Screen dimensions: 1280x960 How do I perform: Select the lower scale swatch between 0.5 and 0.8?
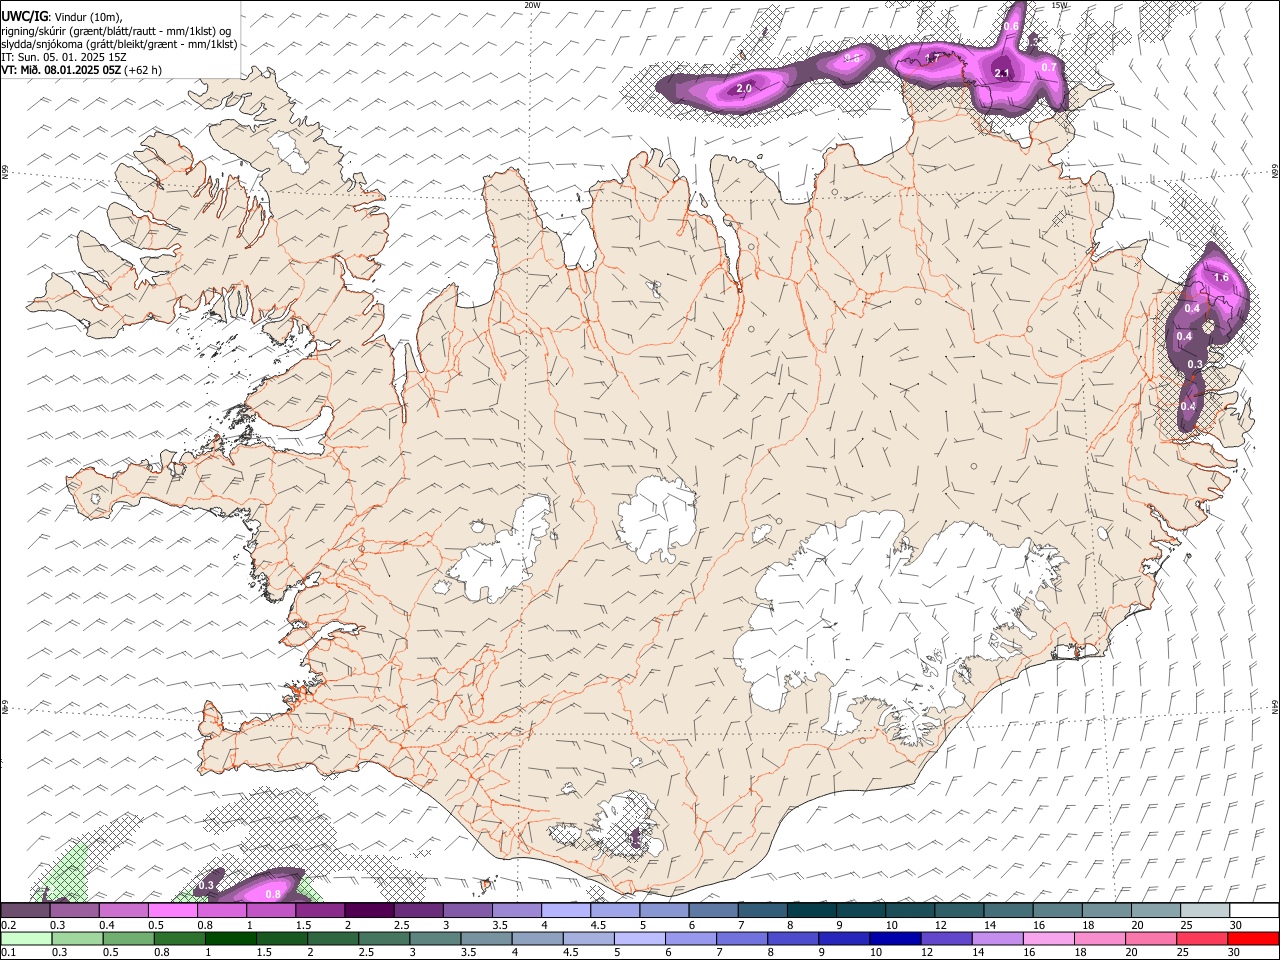tap(128, 939)
